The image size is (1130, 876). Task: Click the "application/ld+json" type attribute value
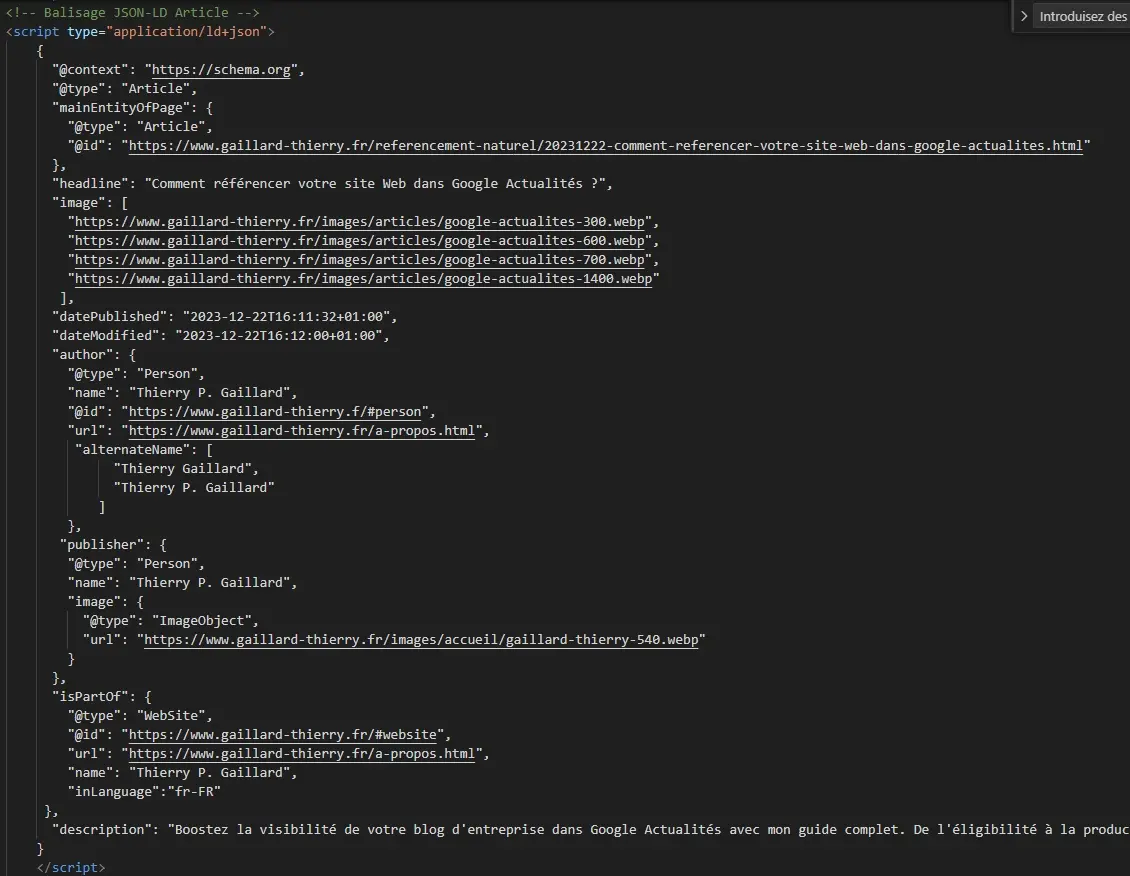pyautogui.click(x=187, y=32)
